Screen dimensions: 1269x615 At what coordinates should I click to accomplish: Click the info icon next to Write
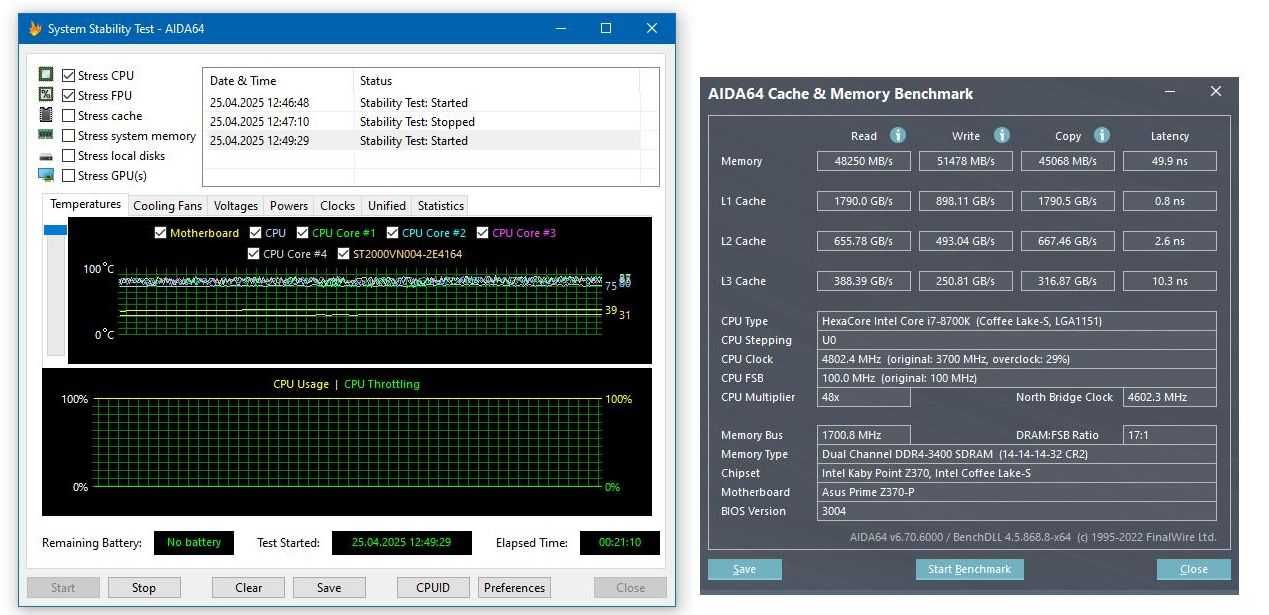pos(1001,135)
